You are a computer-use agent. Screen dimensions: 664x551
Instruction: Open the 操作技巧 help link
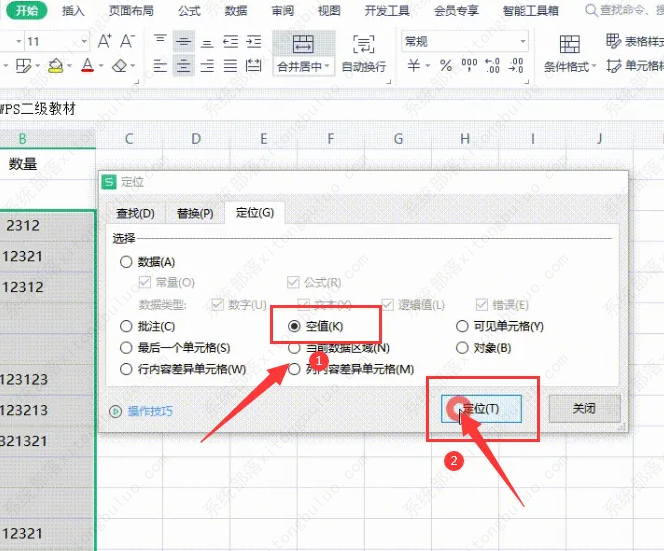tap(149, 411)
